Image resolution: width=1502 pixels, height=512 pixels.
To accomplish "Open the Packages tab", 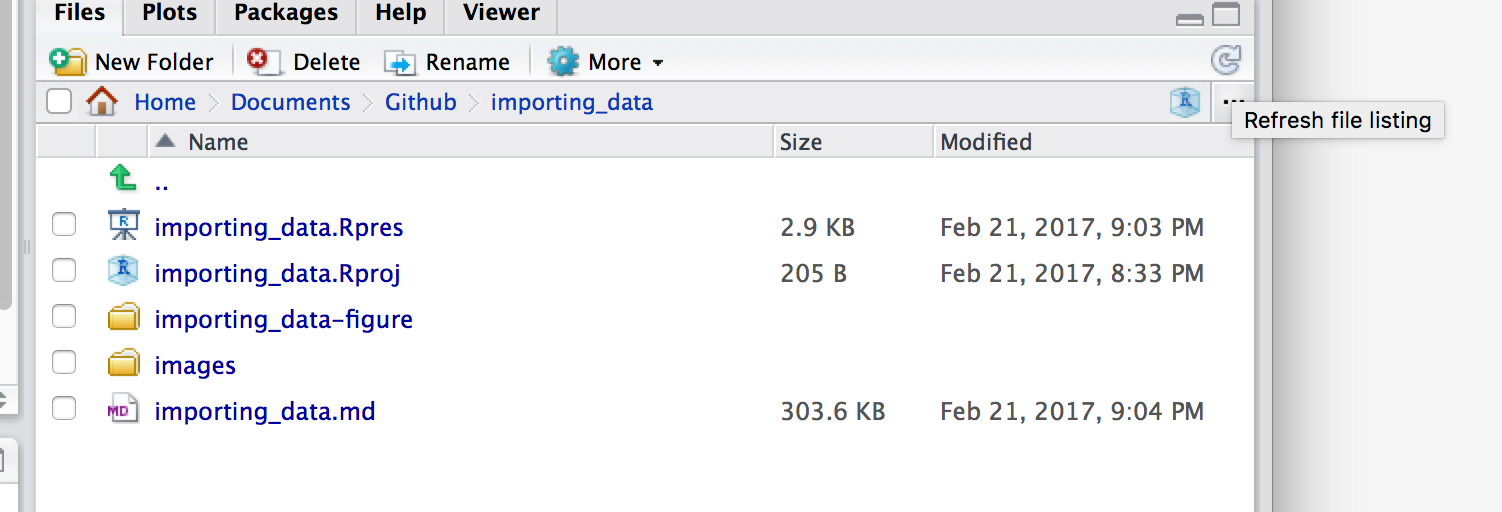I will point(286,13).
